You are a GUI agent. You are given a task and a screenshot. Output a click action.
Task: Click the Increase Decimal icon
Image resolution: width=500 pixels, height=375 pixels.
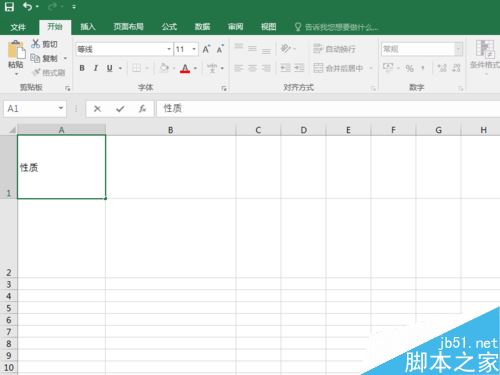[442, 68]
